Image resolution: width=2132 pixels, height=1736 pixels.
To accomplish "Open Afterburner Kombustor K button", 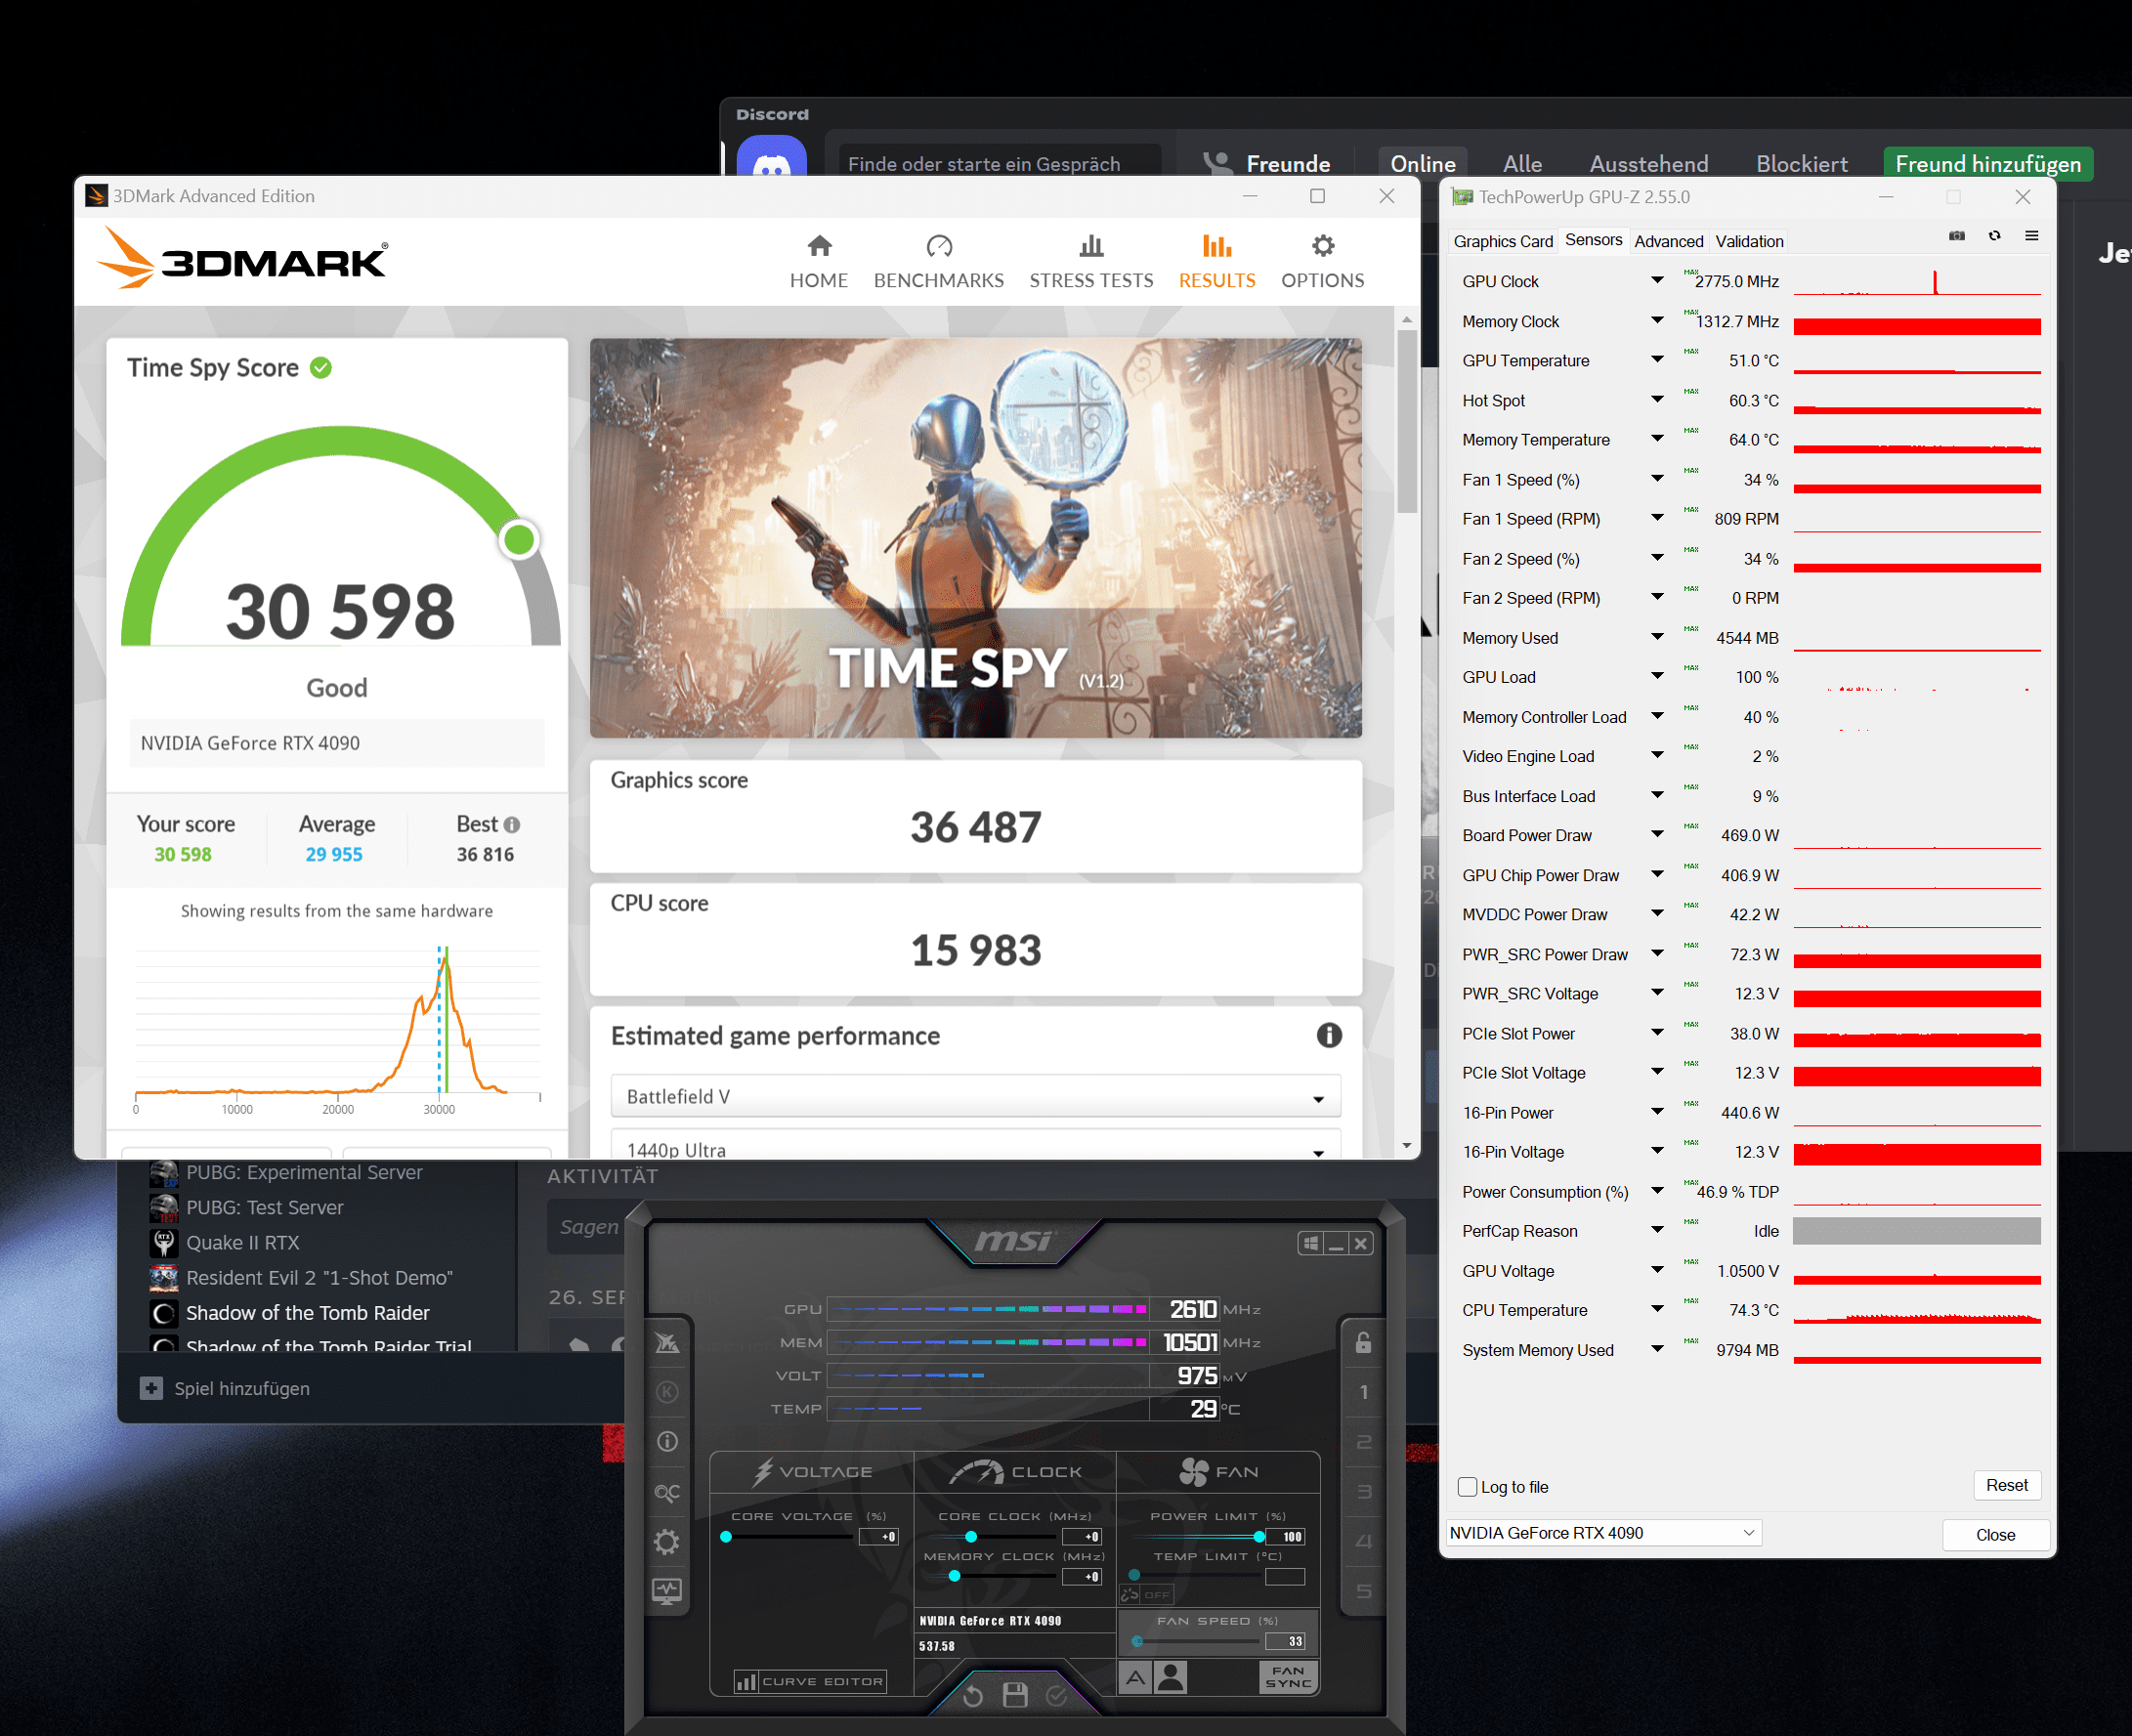I will [x=667, y=1392].
